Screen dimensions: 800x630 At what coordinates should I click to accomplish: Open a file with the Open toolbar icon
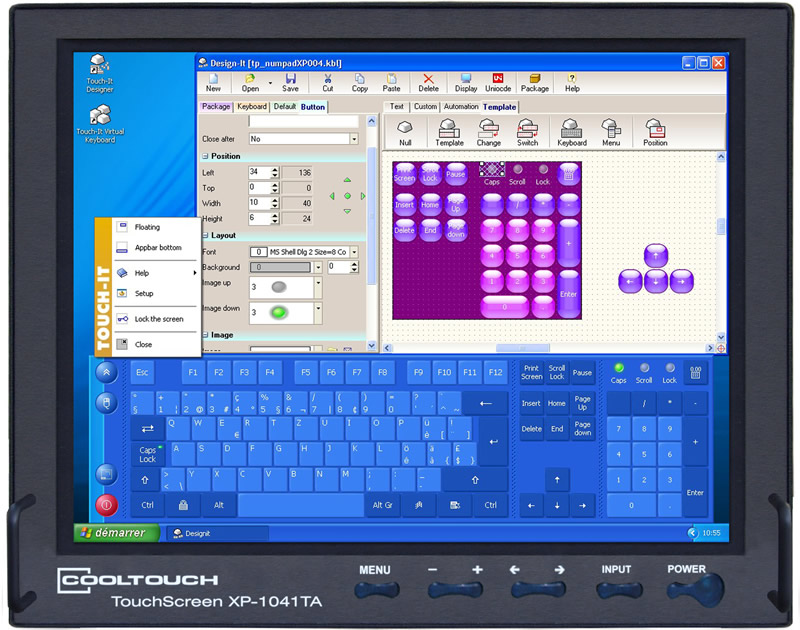tap(250, 83)
